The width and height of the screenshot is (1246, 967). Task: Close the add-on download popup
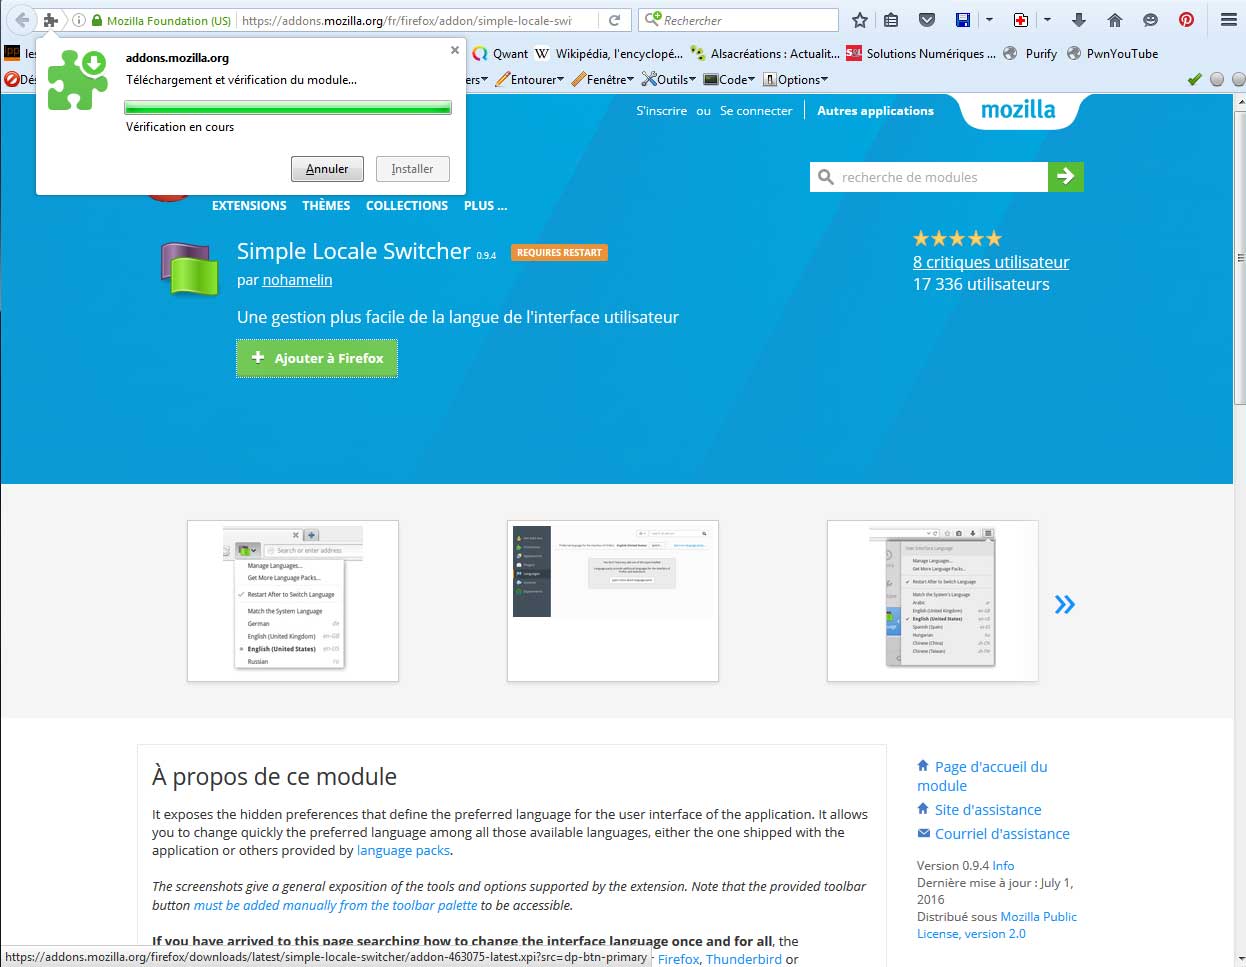tap(455, 50)
